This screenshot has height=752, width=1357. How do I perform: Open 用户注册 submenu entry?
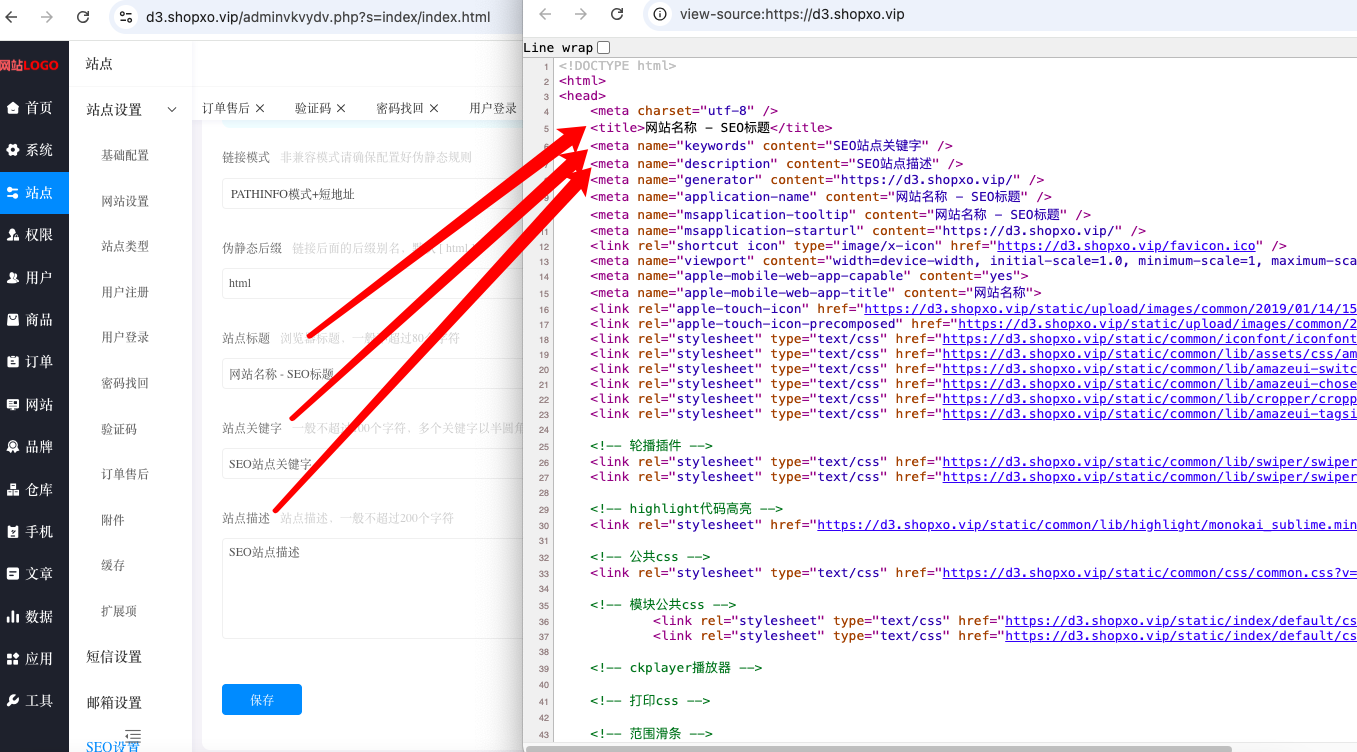(125, 292)
